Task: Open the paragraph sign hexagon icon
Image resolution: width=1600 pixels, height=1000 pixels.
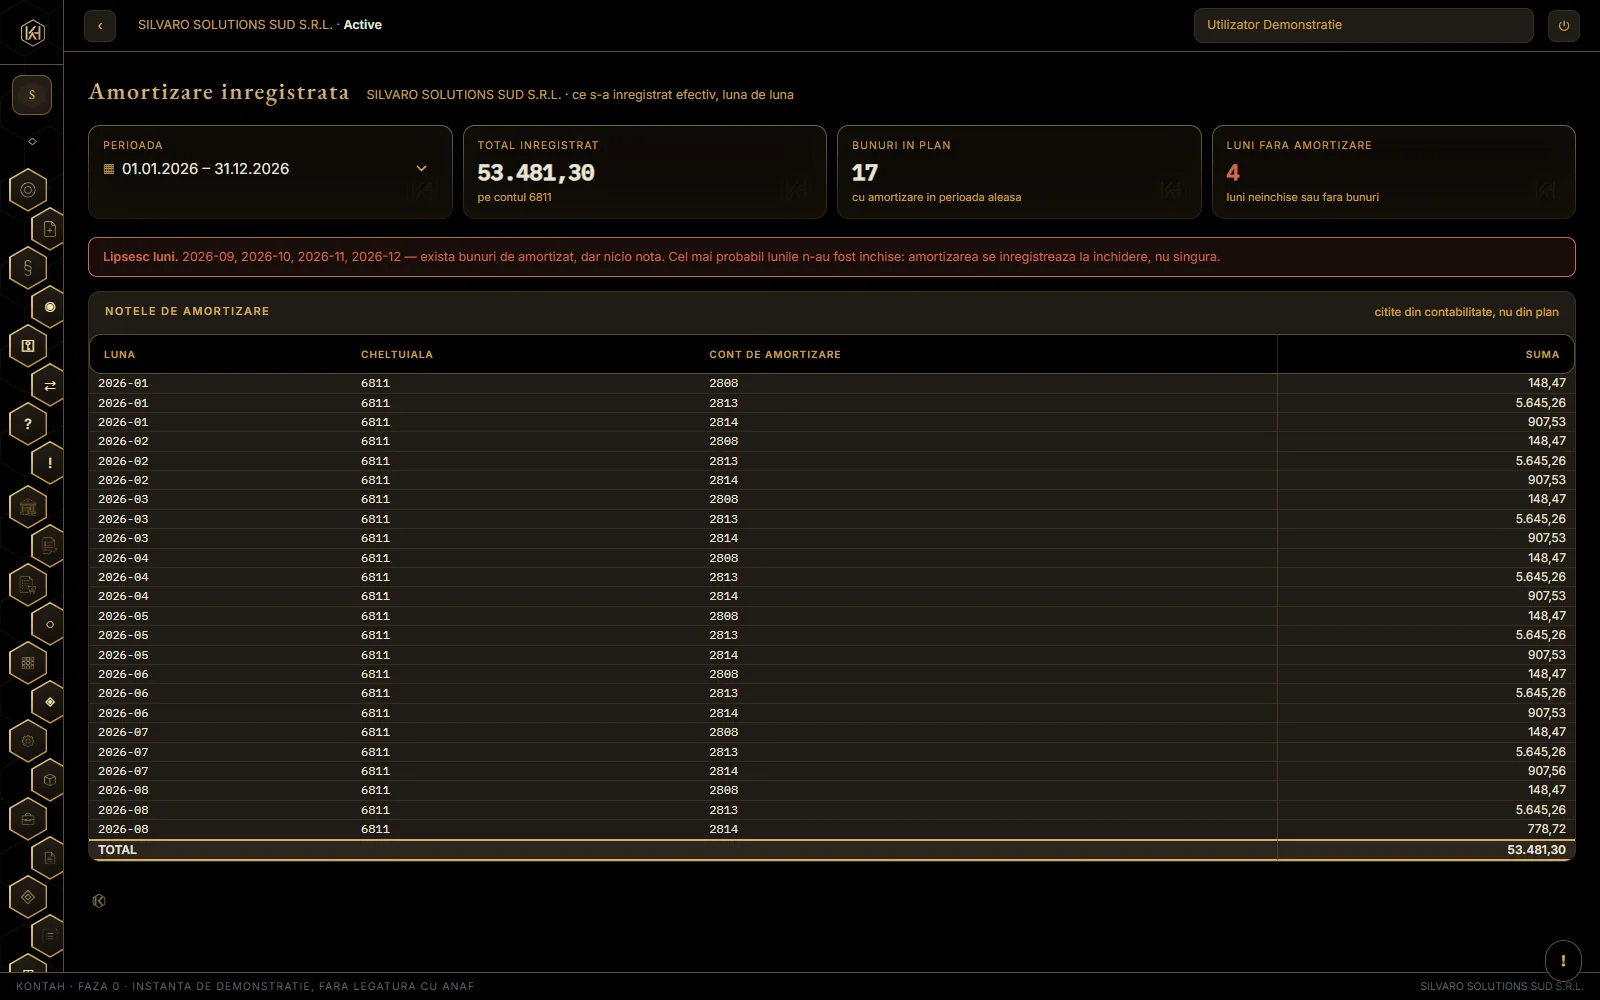Action: coord(28,267)
